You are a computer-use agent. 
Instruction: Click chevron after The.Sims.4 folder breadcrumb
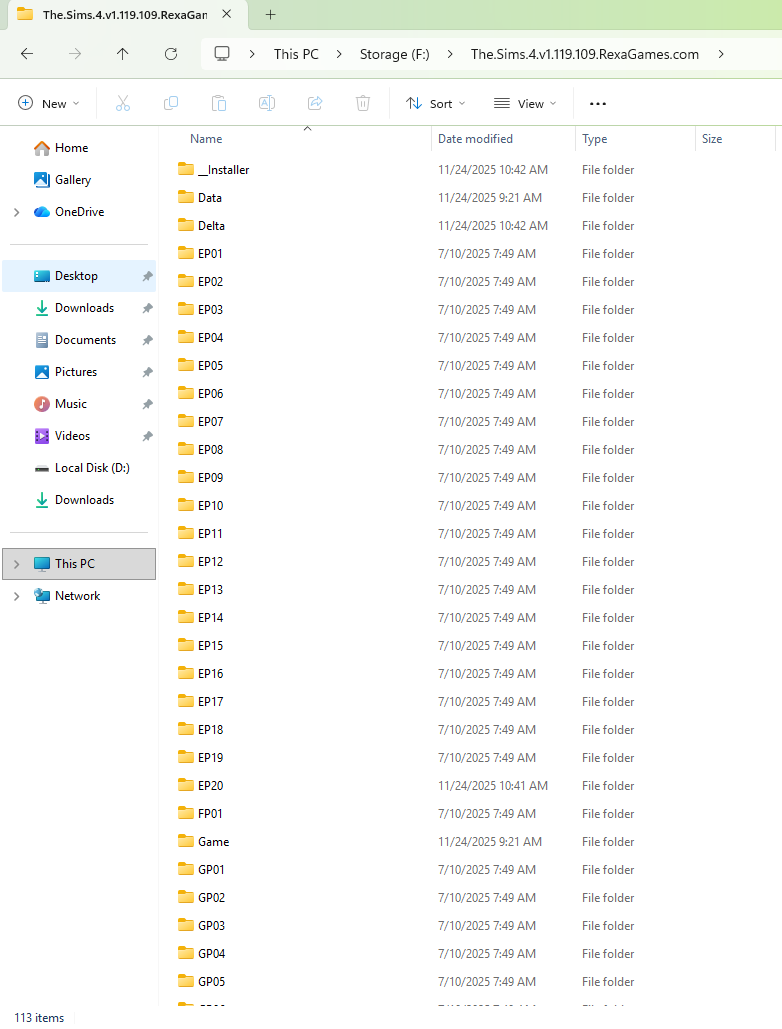pos(721,54)
